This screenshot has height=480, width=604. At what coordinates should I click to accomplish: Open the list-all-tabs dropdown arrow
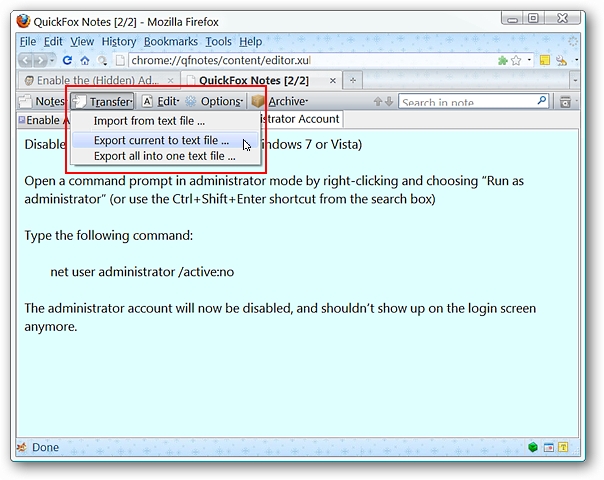click(575, 81)
